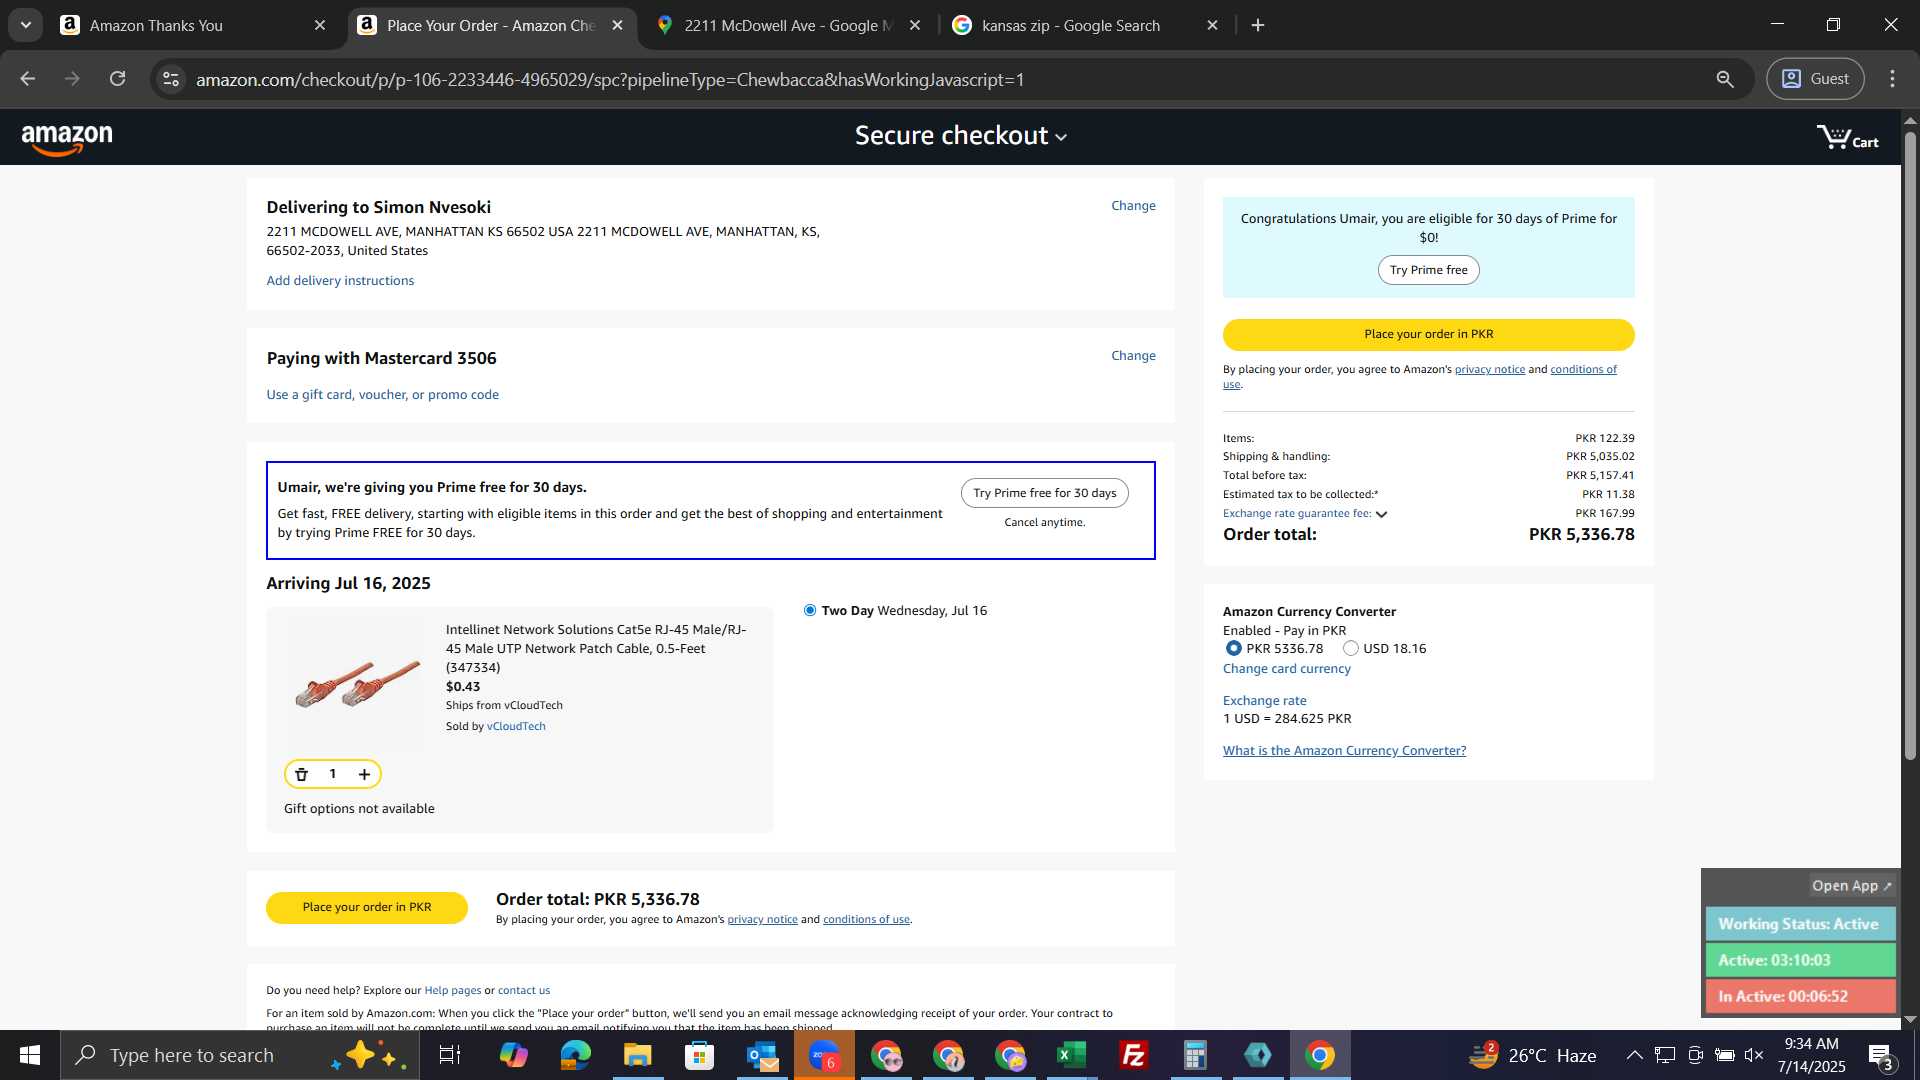Open the Cart icon in the header
Viewport: 1920px width, 1080px height.
coord(1847,138)
